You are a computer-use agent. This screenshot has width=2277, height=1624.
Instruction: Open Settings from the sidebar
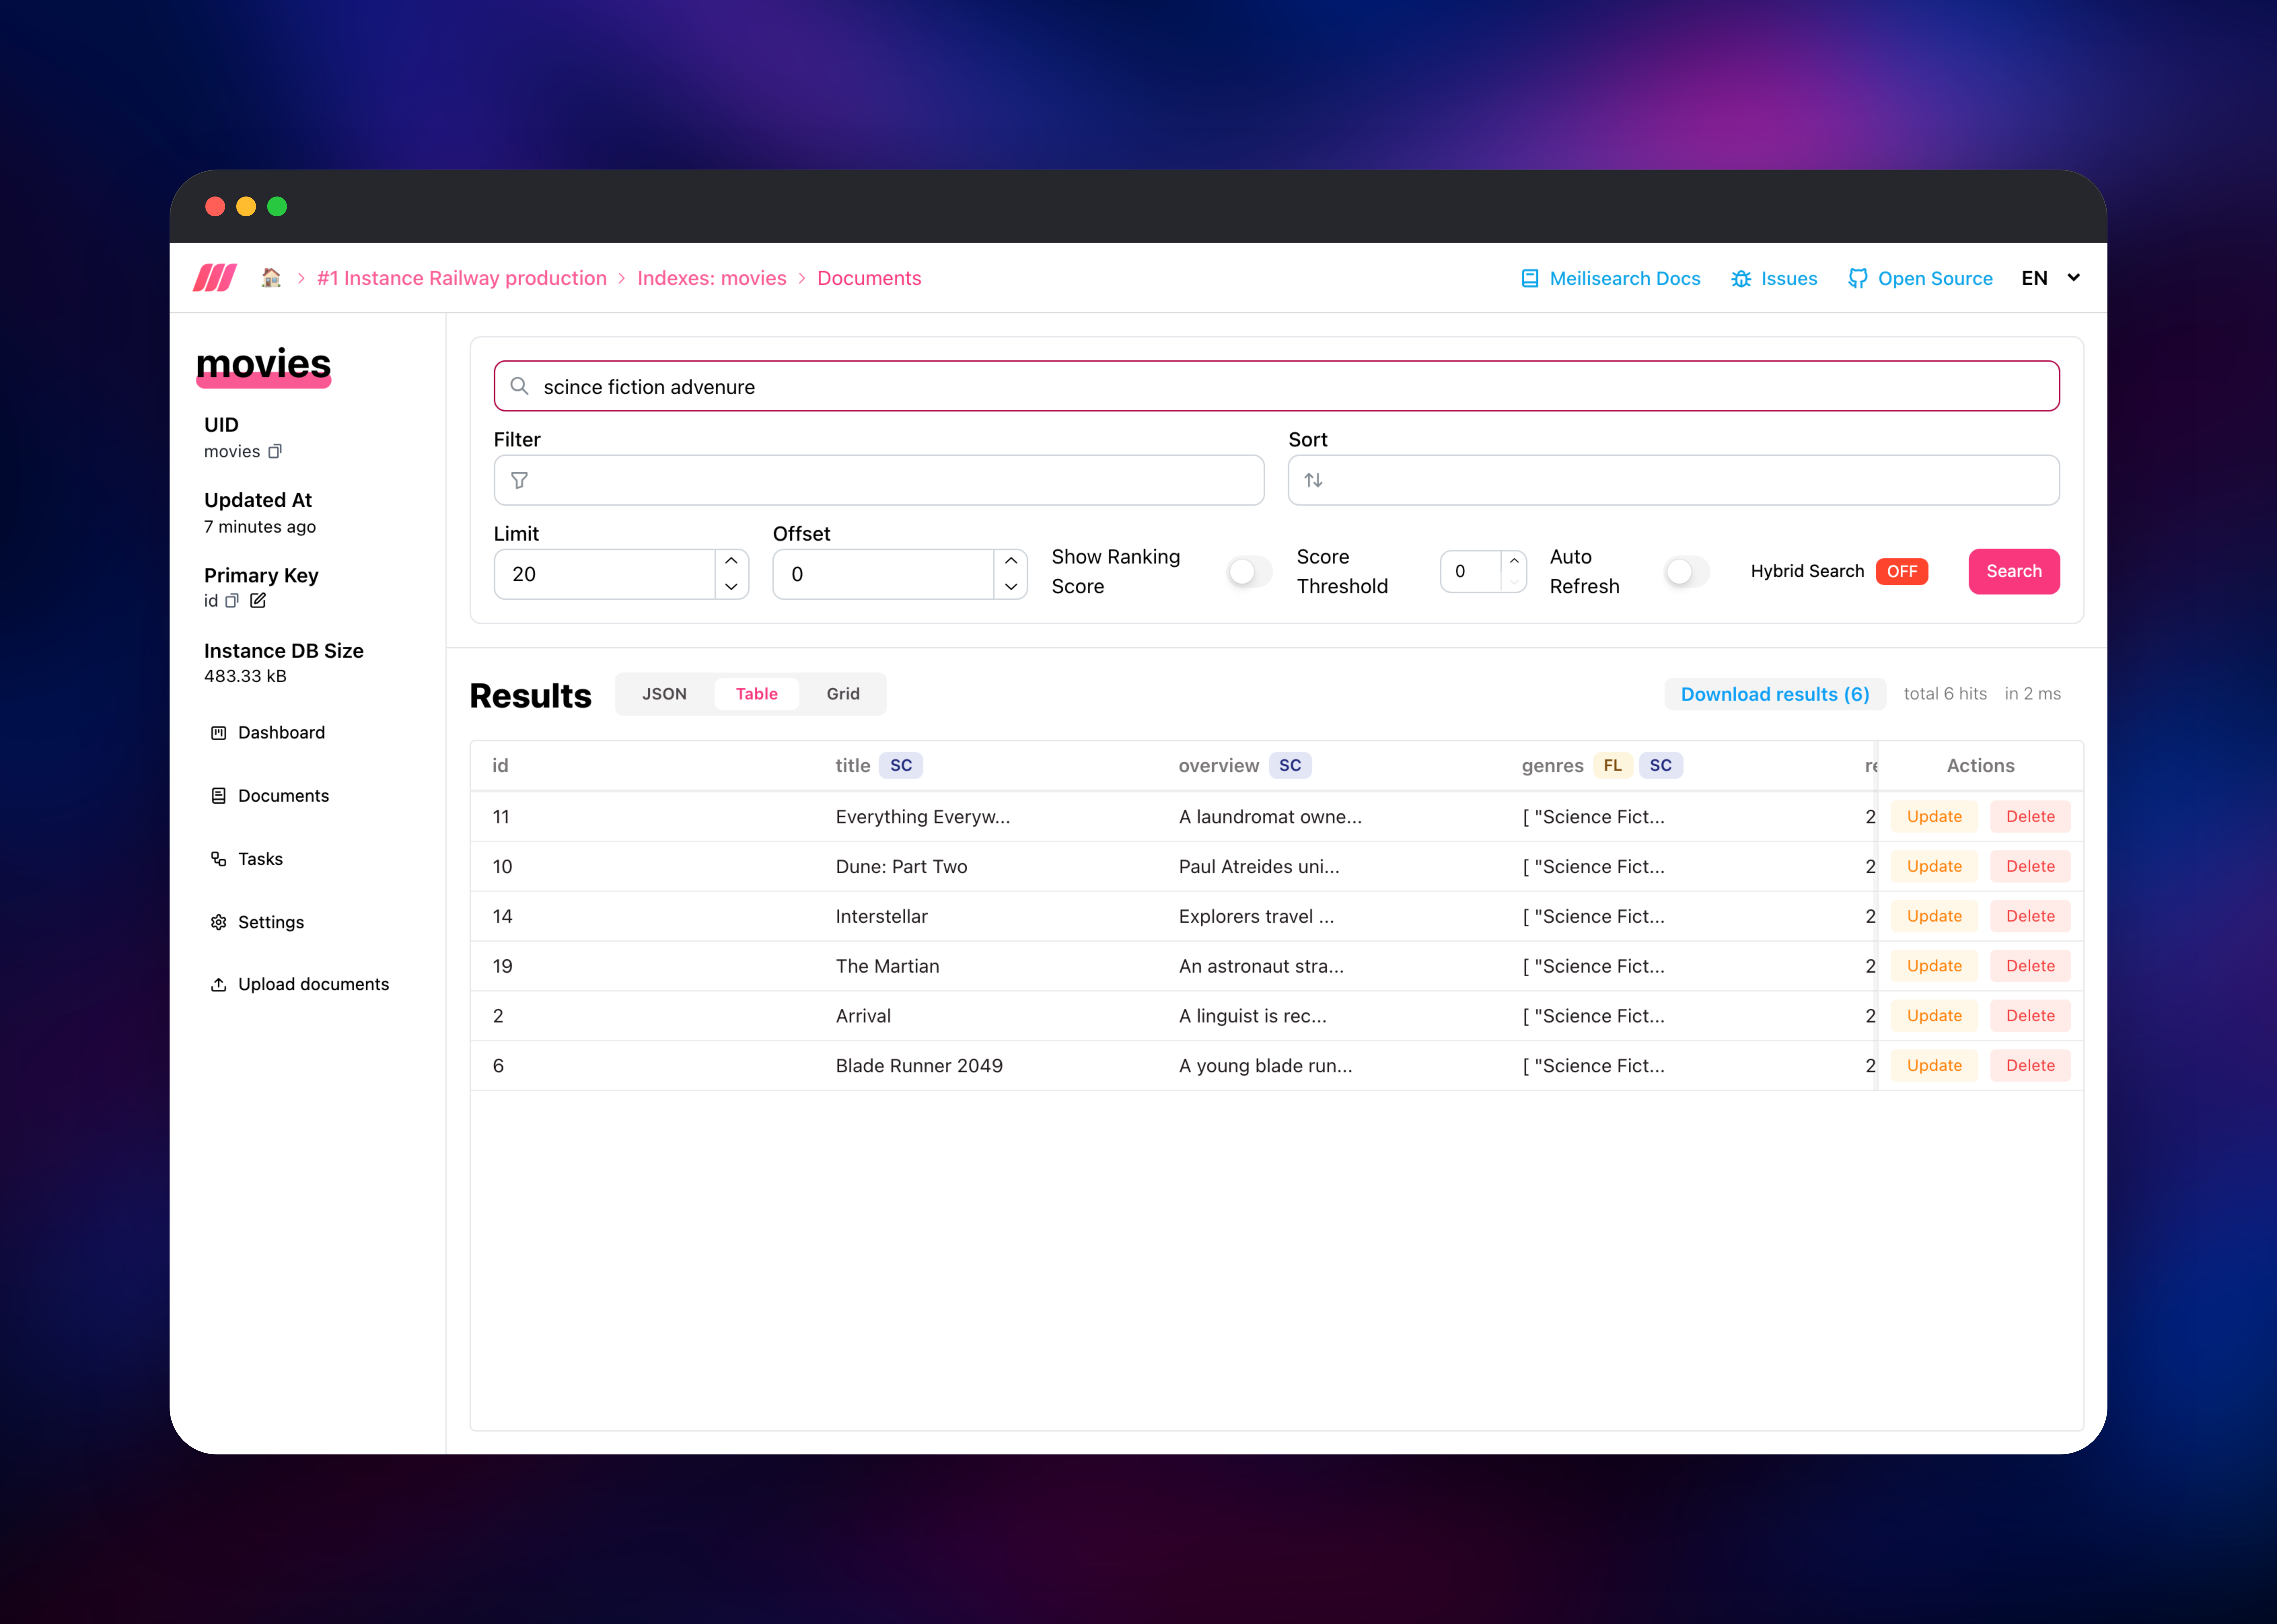click(271, 922)
